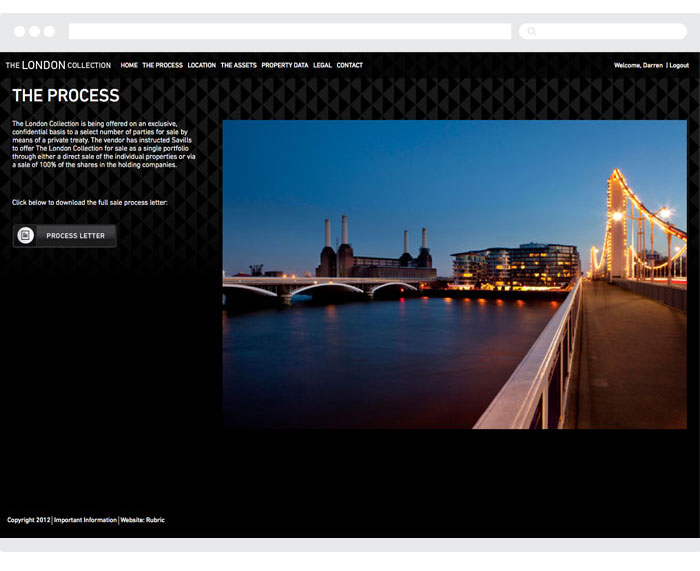Click the THE PROCESS page heading
Screen dimensions: 700x571
click(x=66, y=96)
